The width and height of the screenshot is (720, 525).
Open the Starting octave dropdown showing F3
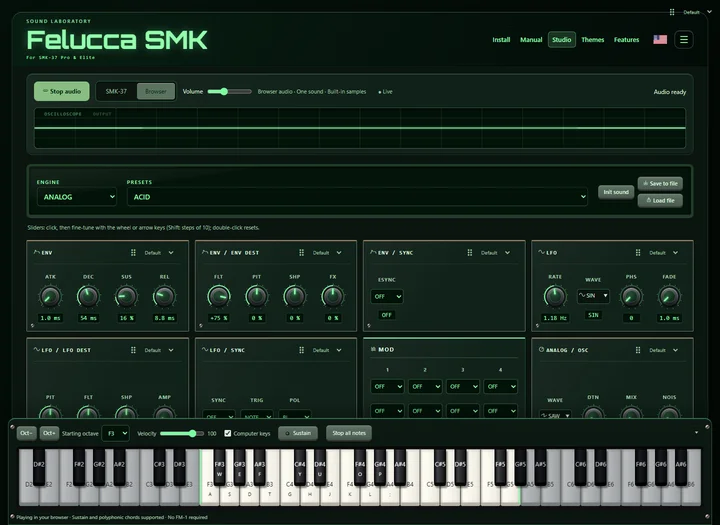point(115,434)
